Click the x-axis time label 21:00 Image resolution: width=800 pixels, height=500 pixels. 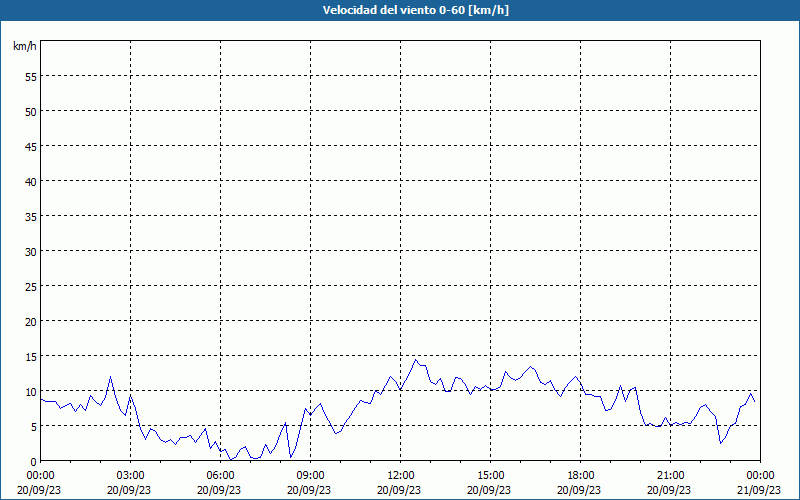point(670,476)
